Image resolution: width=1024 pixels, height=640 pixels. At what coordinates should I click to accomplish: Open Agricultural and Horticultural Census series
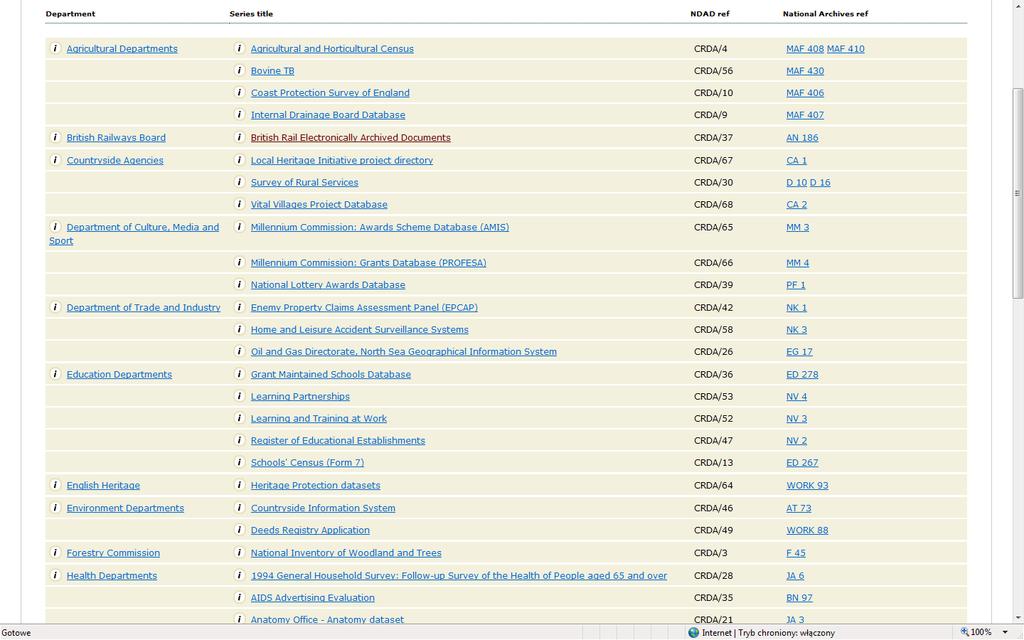(x=332, y=48)
